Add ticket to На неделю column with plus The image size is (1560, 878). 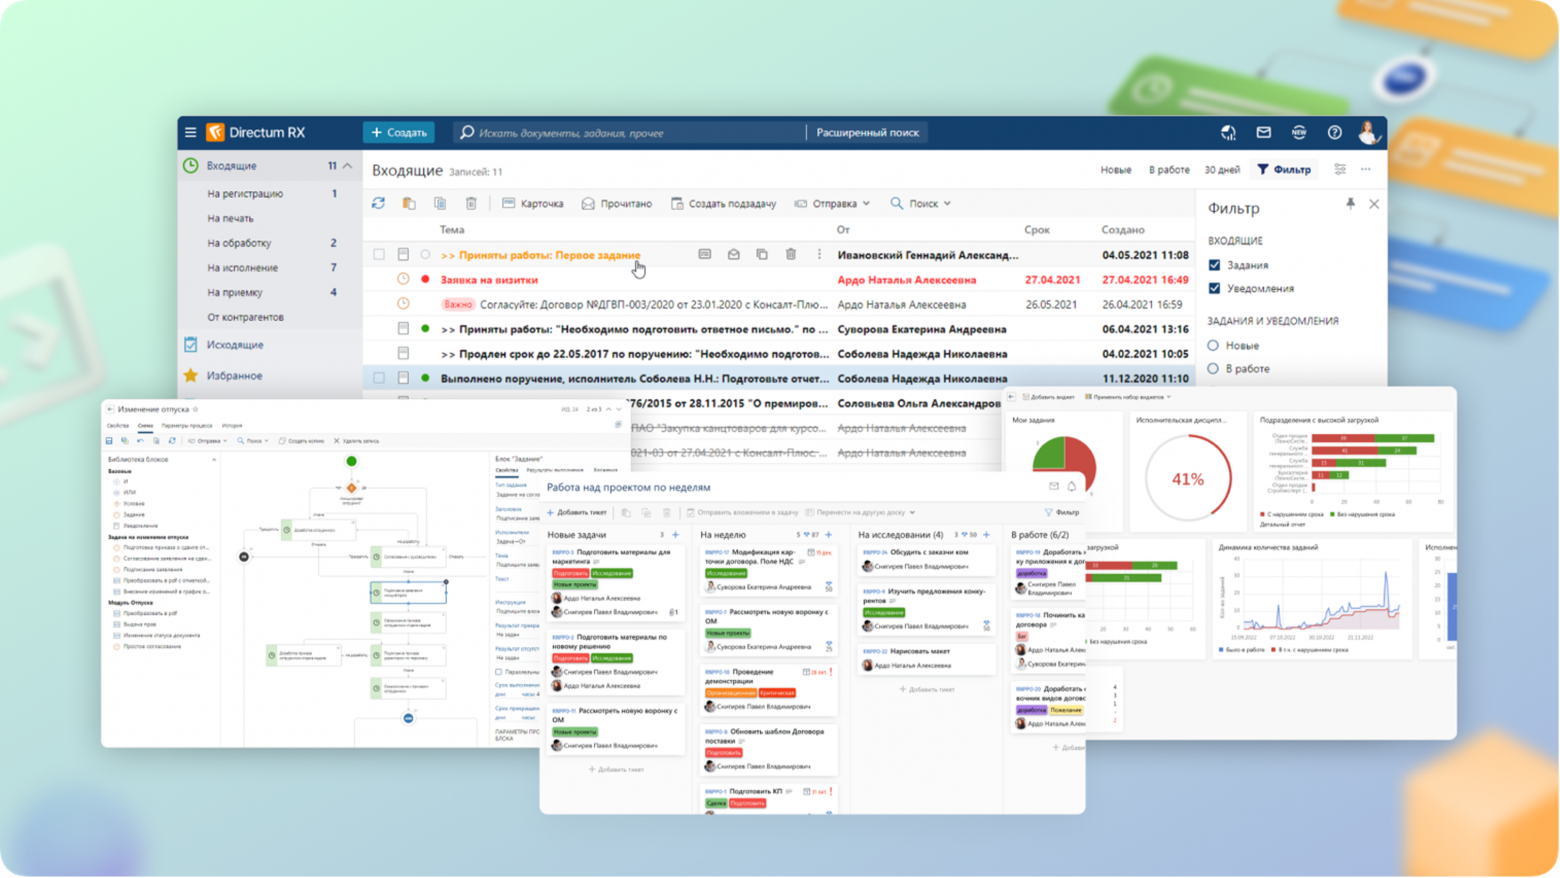click(828, 535)
